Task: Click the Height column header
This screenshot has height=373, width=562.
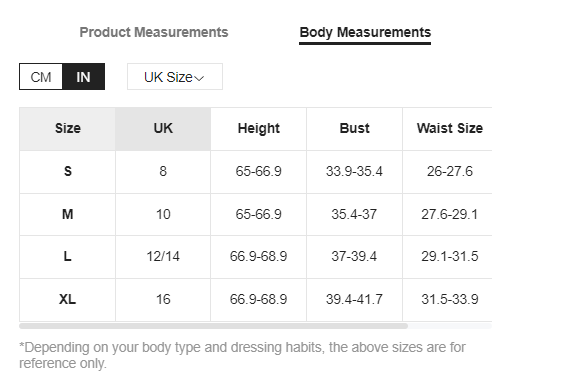Action: click(x=258, y=129)
